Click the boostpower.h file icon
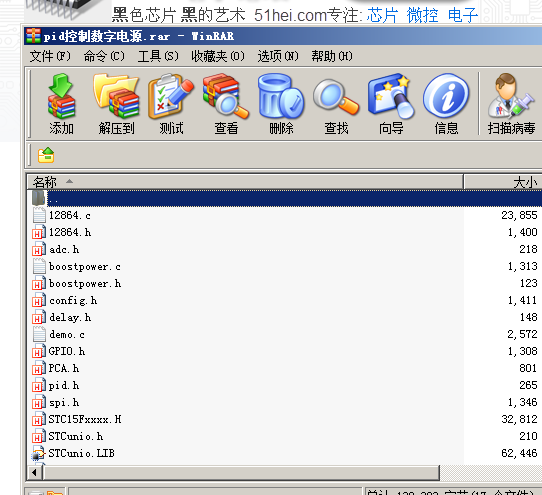Screen dimensions: 542x495 click(39, 283)
